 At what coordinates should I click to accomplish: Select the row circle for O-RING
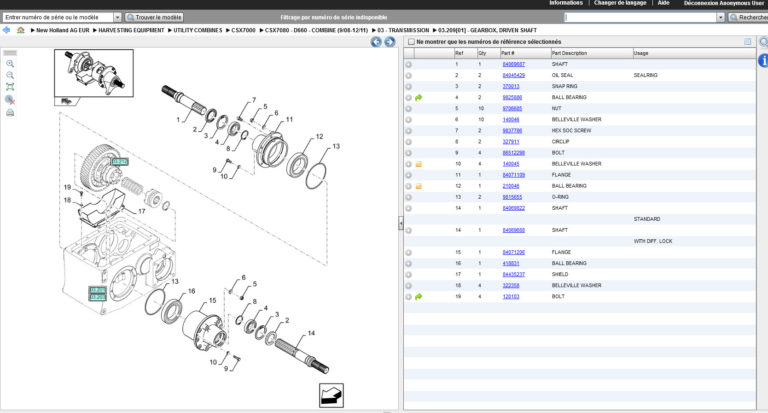click(x=408, y=197)
